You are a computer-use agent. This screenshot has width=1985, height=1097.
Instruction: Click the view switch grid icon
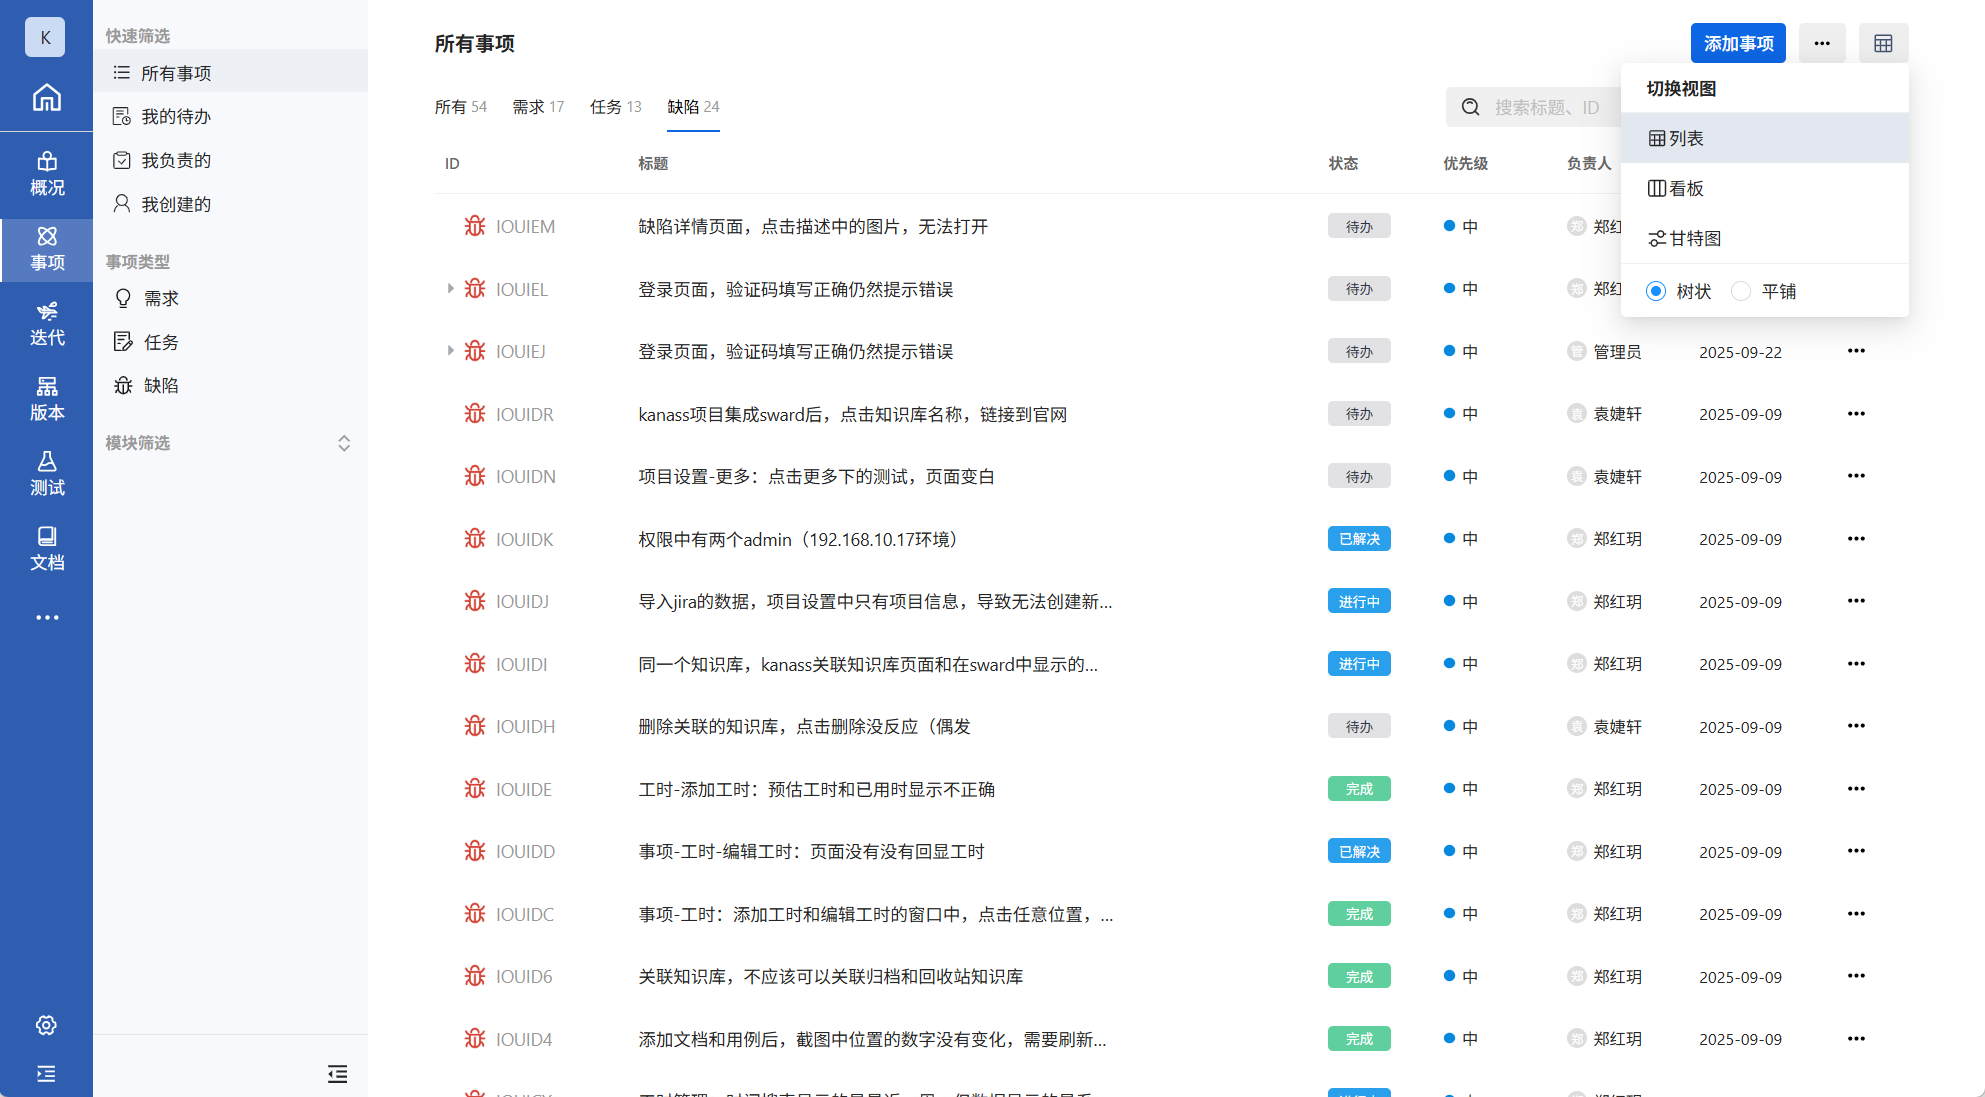(x=1883, y=43)
